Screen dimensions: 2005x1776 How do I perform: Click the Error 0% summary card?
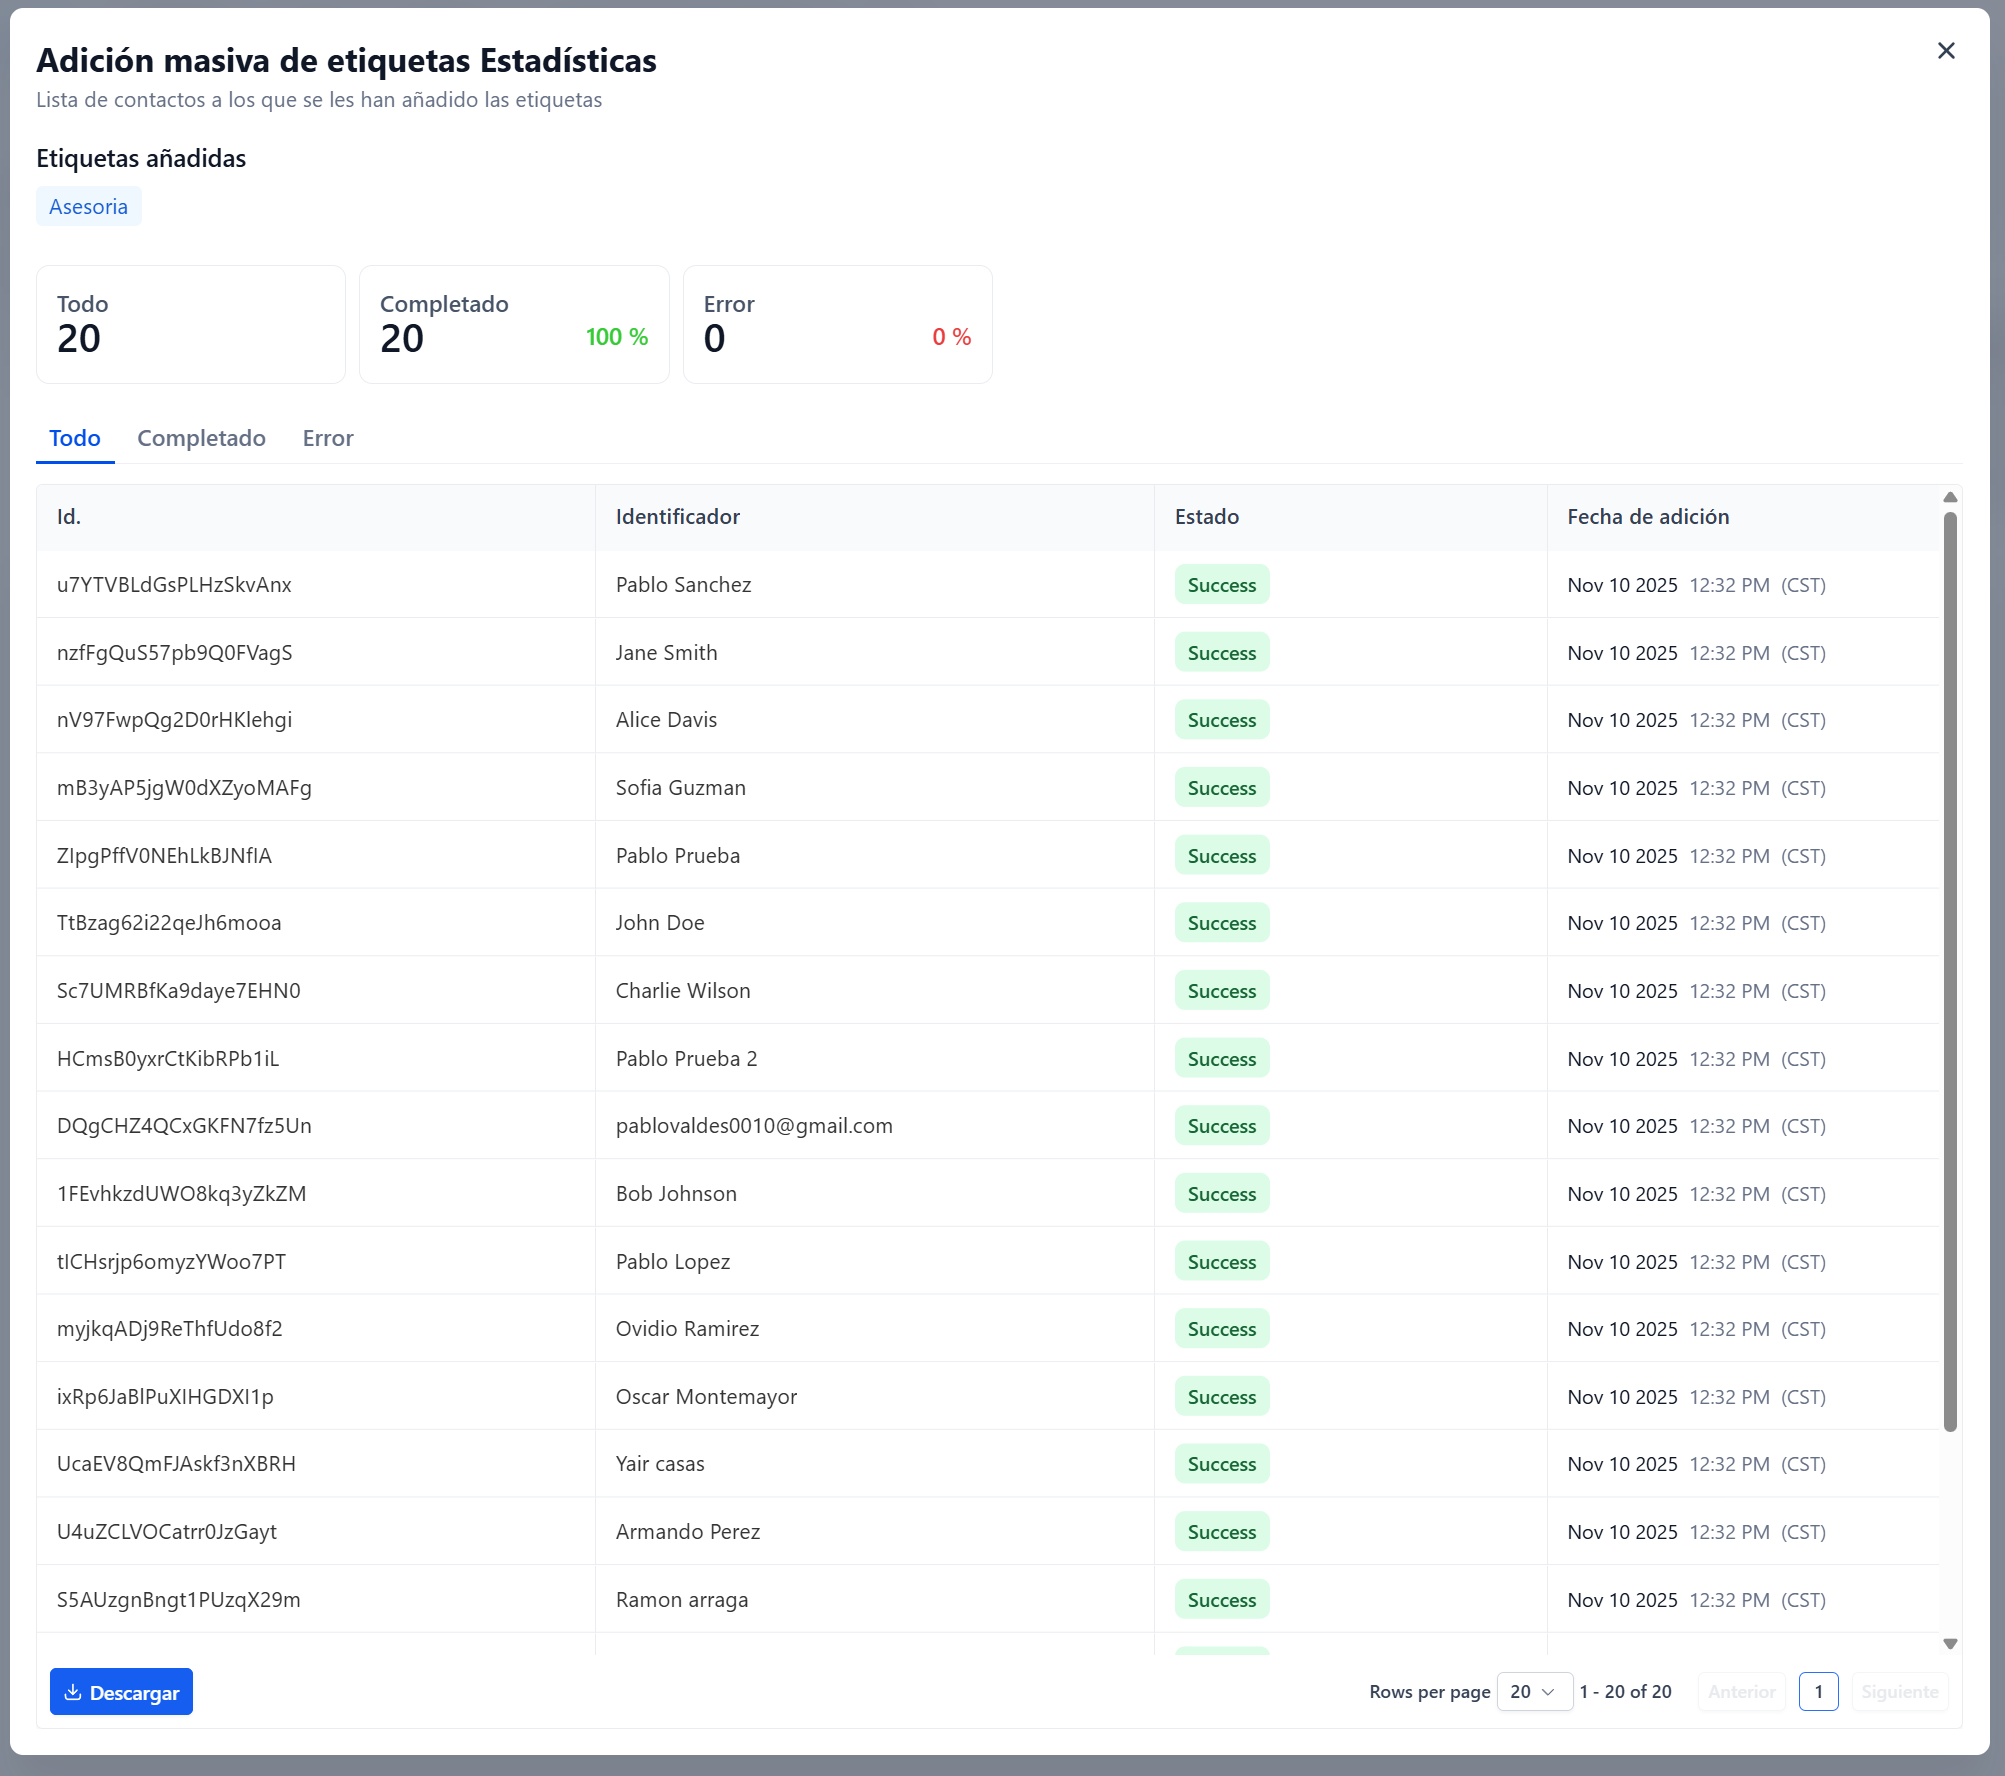click(x=837, y=324)
